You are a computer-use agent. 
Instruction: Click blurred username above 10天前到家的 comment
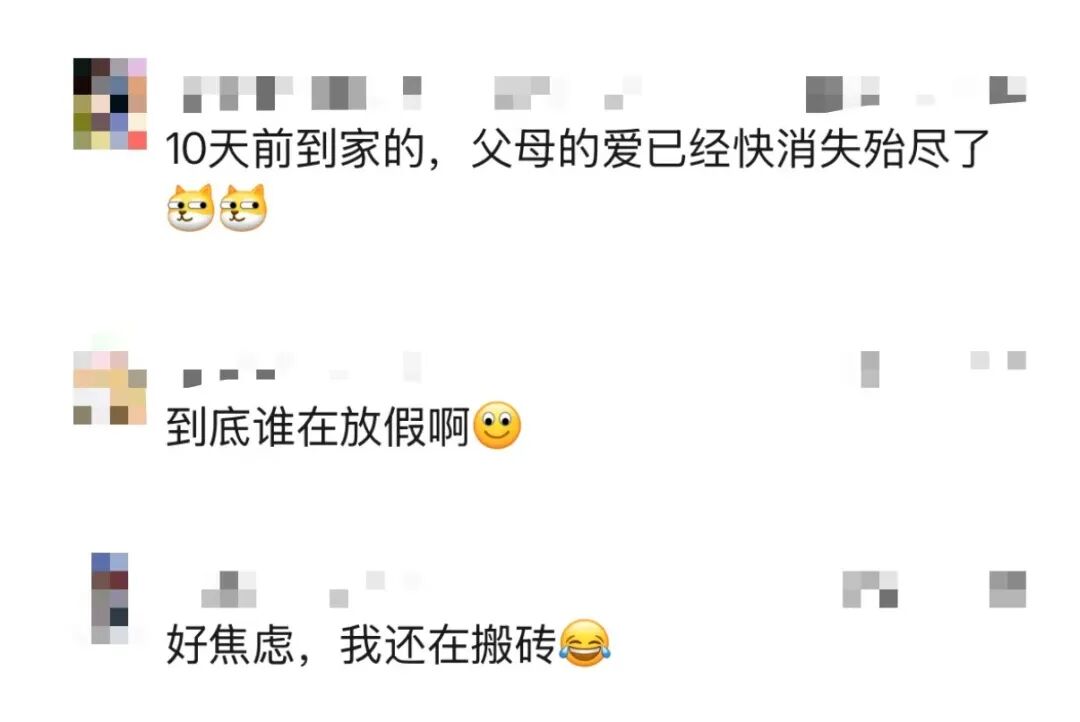coord(302,94)
